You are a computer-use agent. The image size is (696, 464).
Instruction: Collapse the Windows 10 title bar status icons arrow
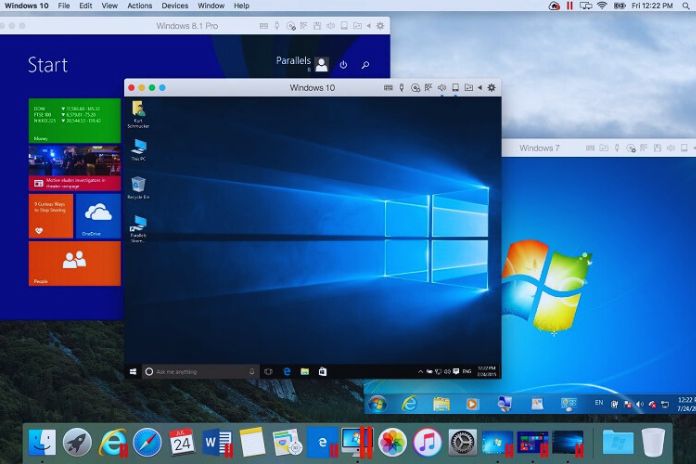coord(480,88)
